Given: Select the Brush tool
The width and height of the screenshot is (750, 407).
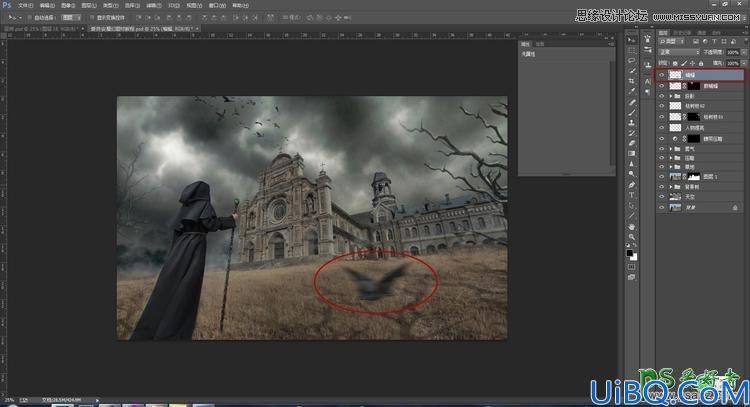Looking at the screenshot, I should [x=631, y=112].
